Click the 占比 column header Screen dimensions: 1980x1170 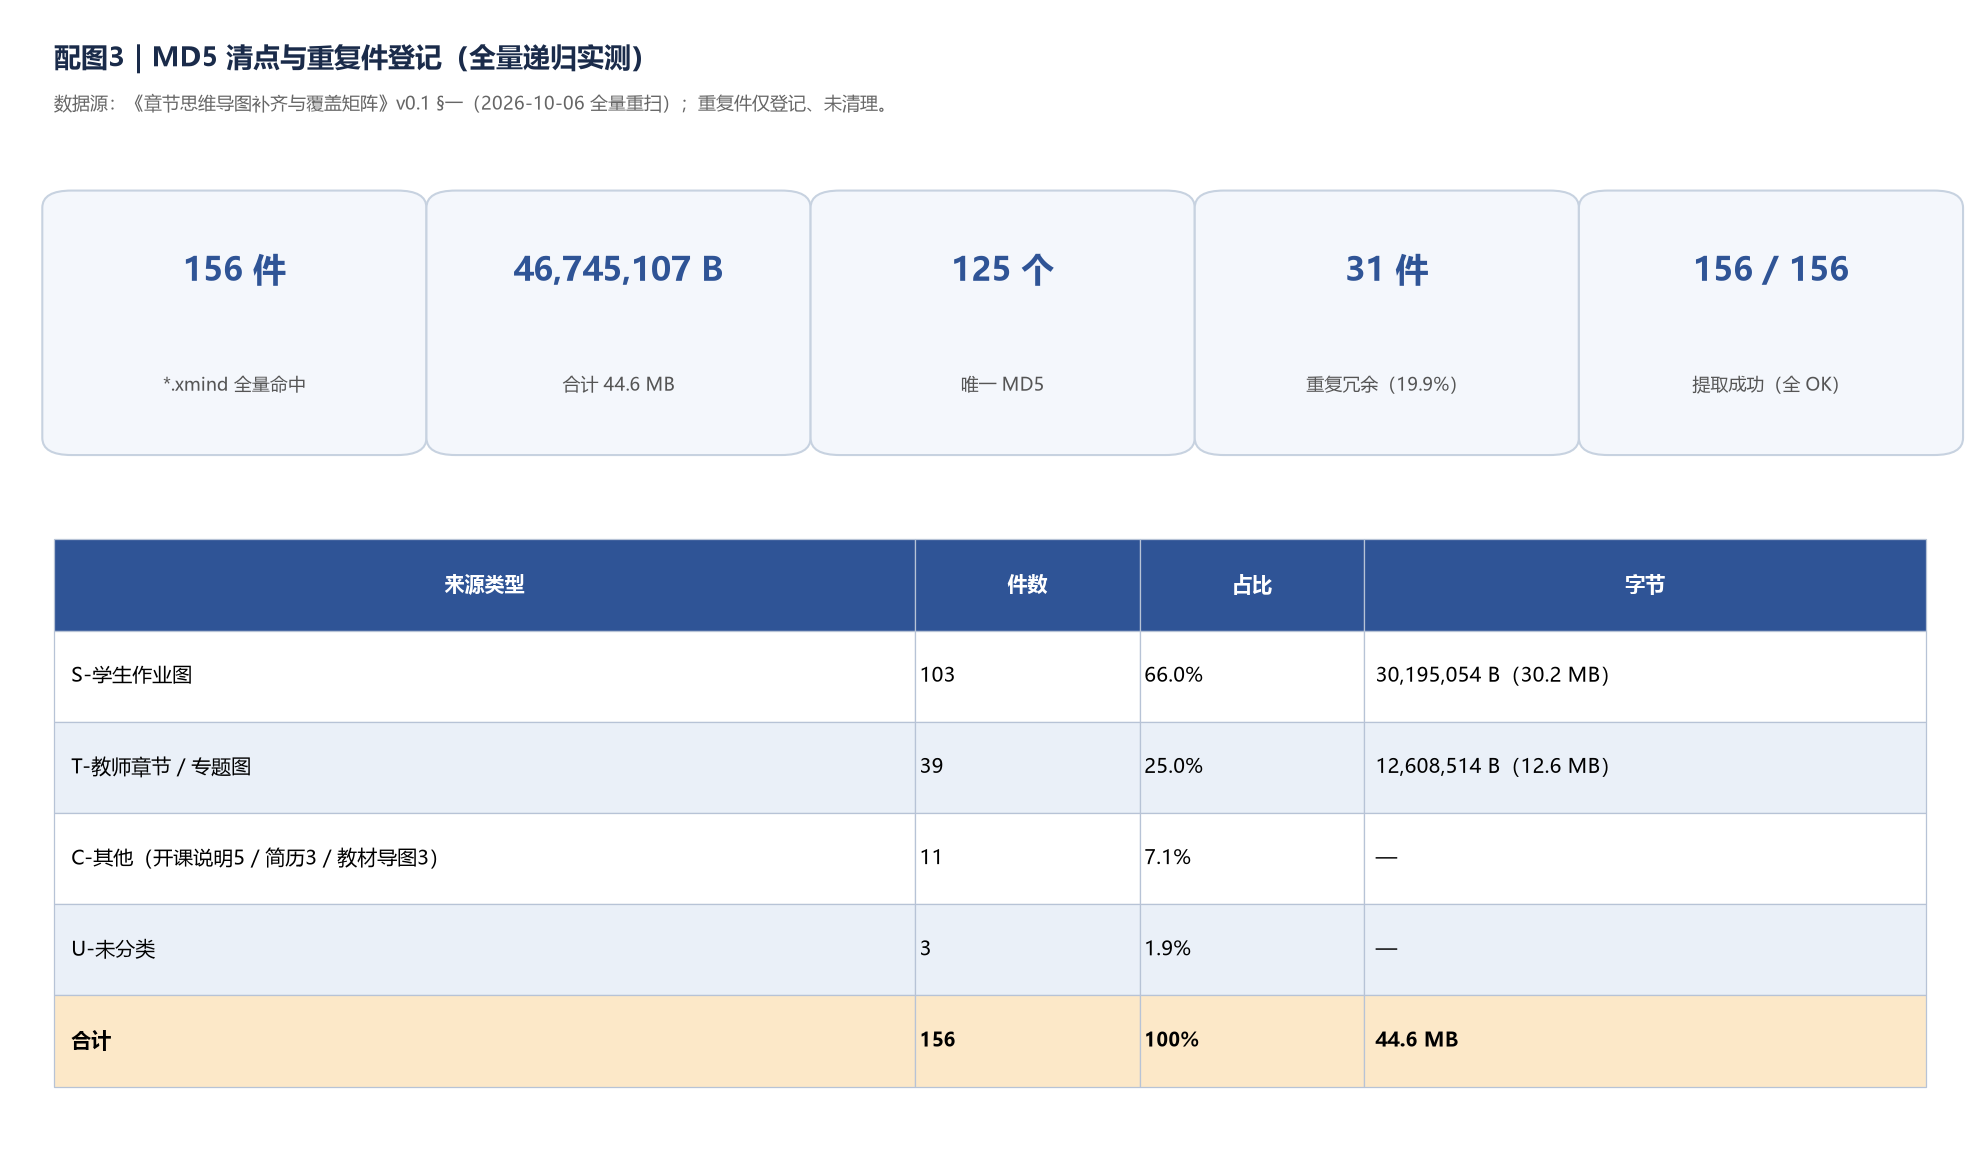(1252, 585)
